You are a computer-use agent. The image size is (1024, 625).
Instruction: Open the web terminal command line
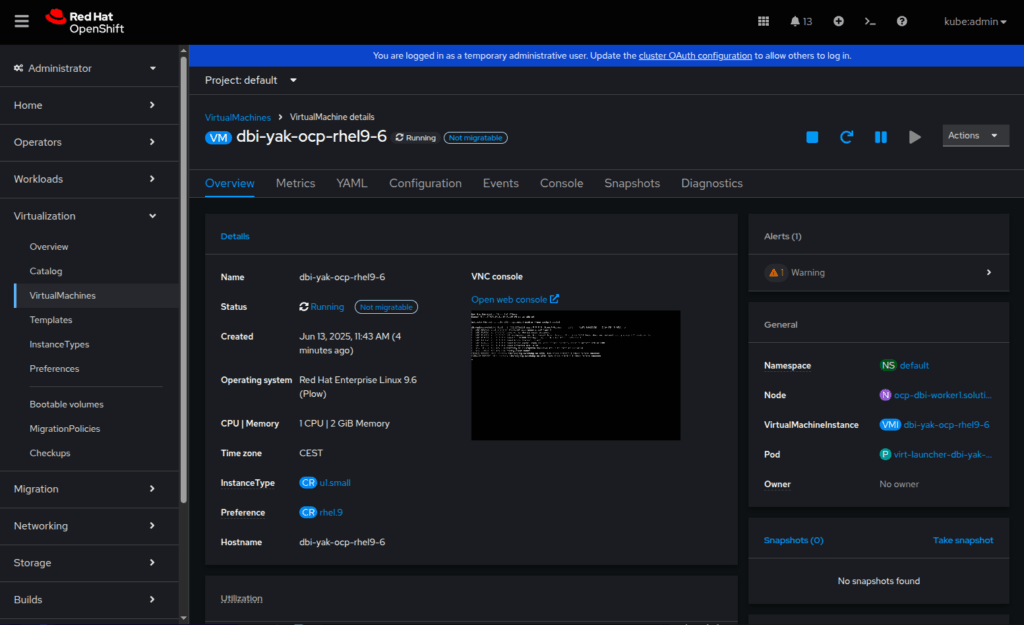click(870, 22)
